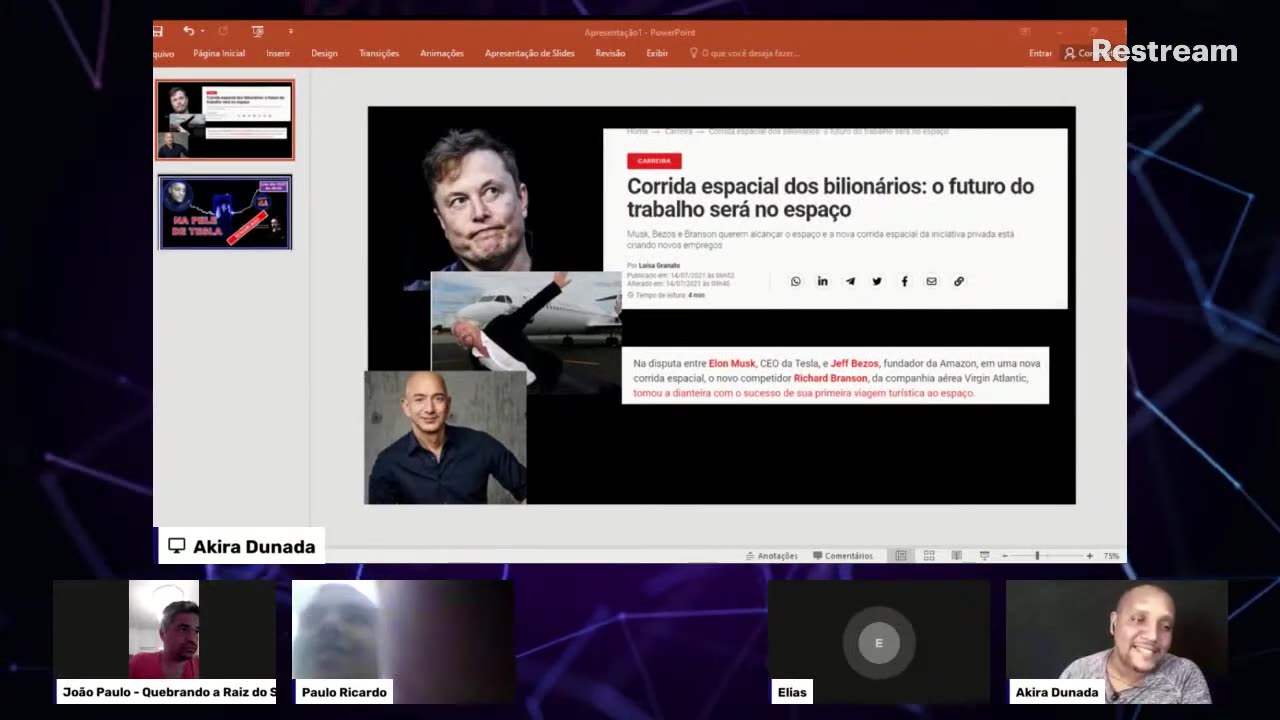
Task: Switch to Normal view icon
Action: (x=901, y=555)
